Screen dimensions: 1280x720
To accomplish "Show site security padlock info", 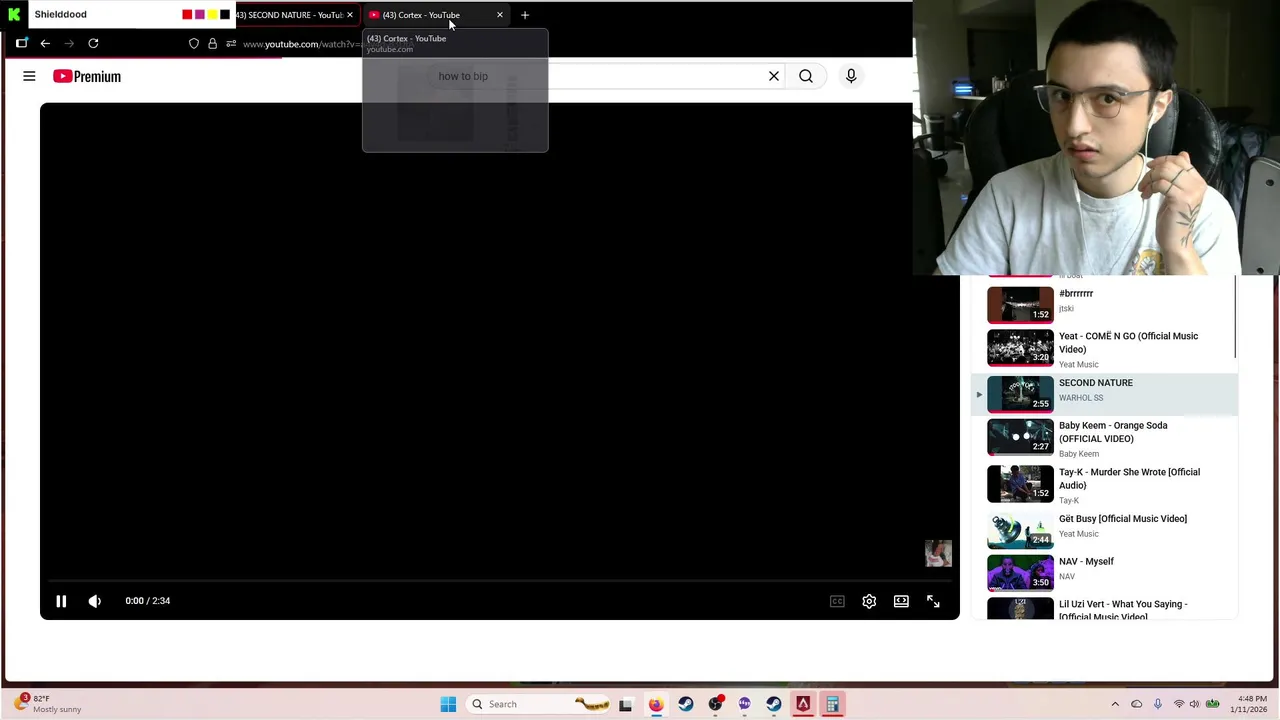I will pos(212,44).
